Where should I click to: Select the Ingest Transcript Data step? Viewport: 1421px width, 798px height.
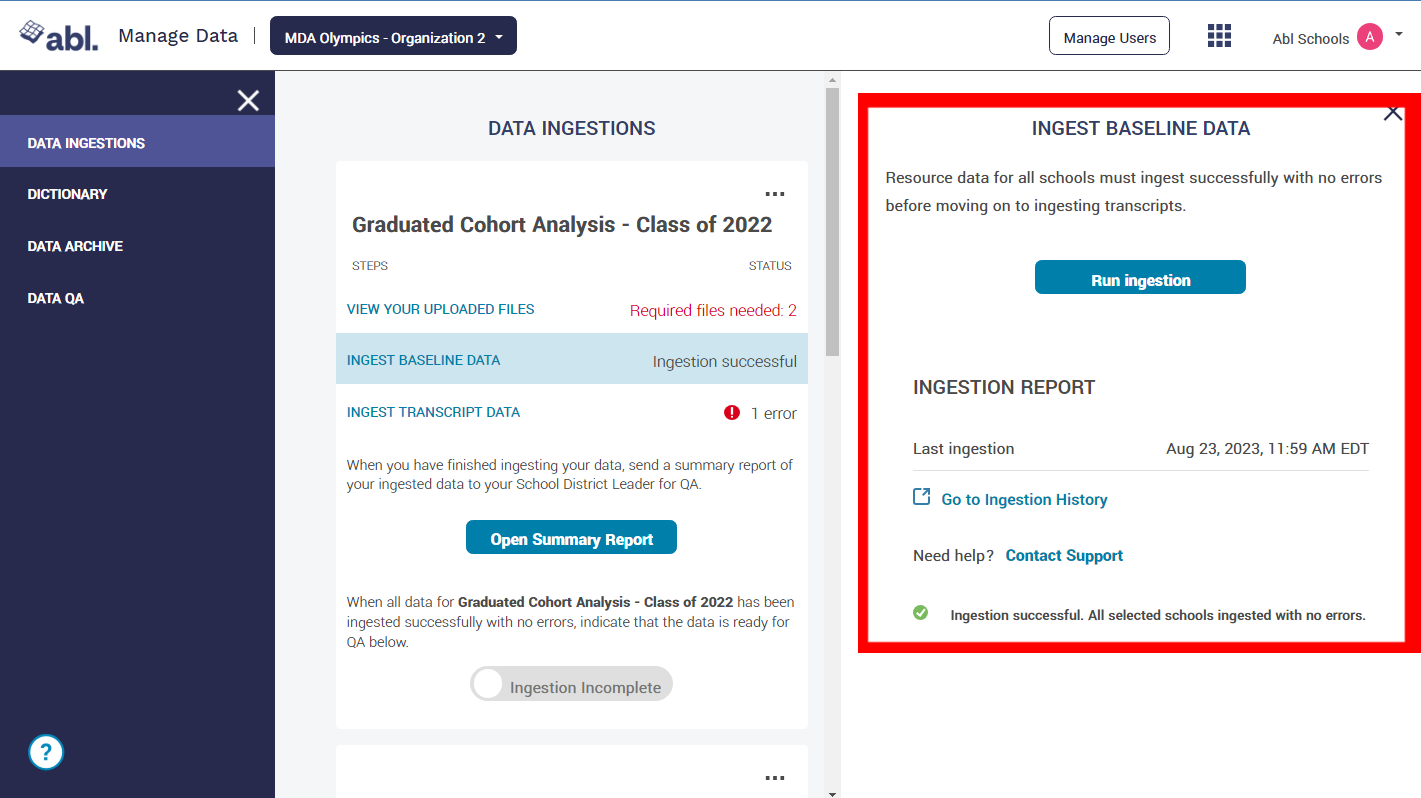tap(433, 412)
